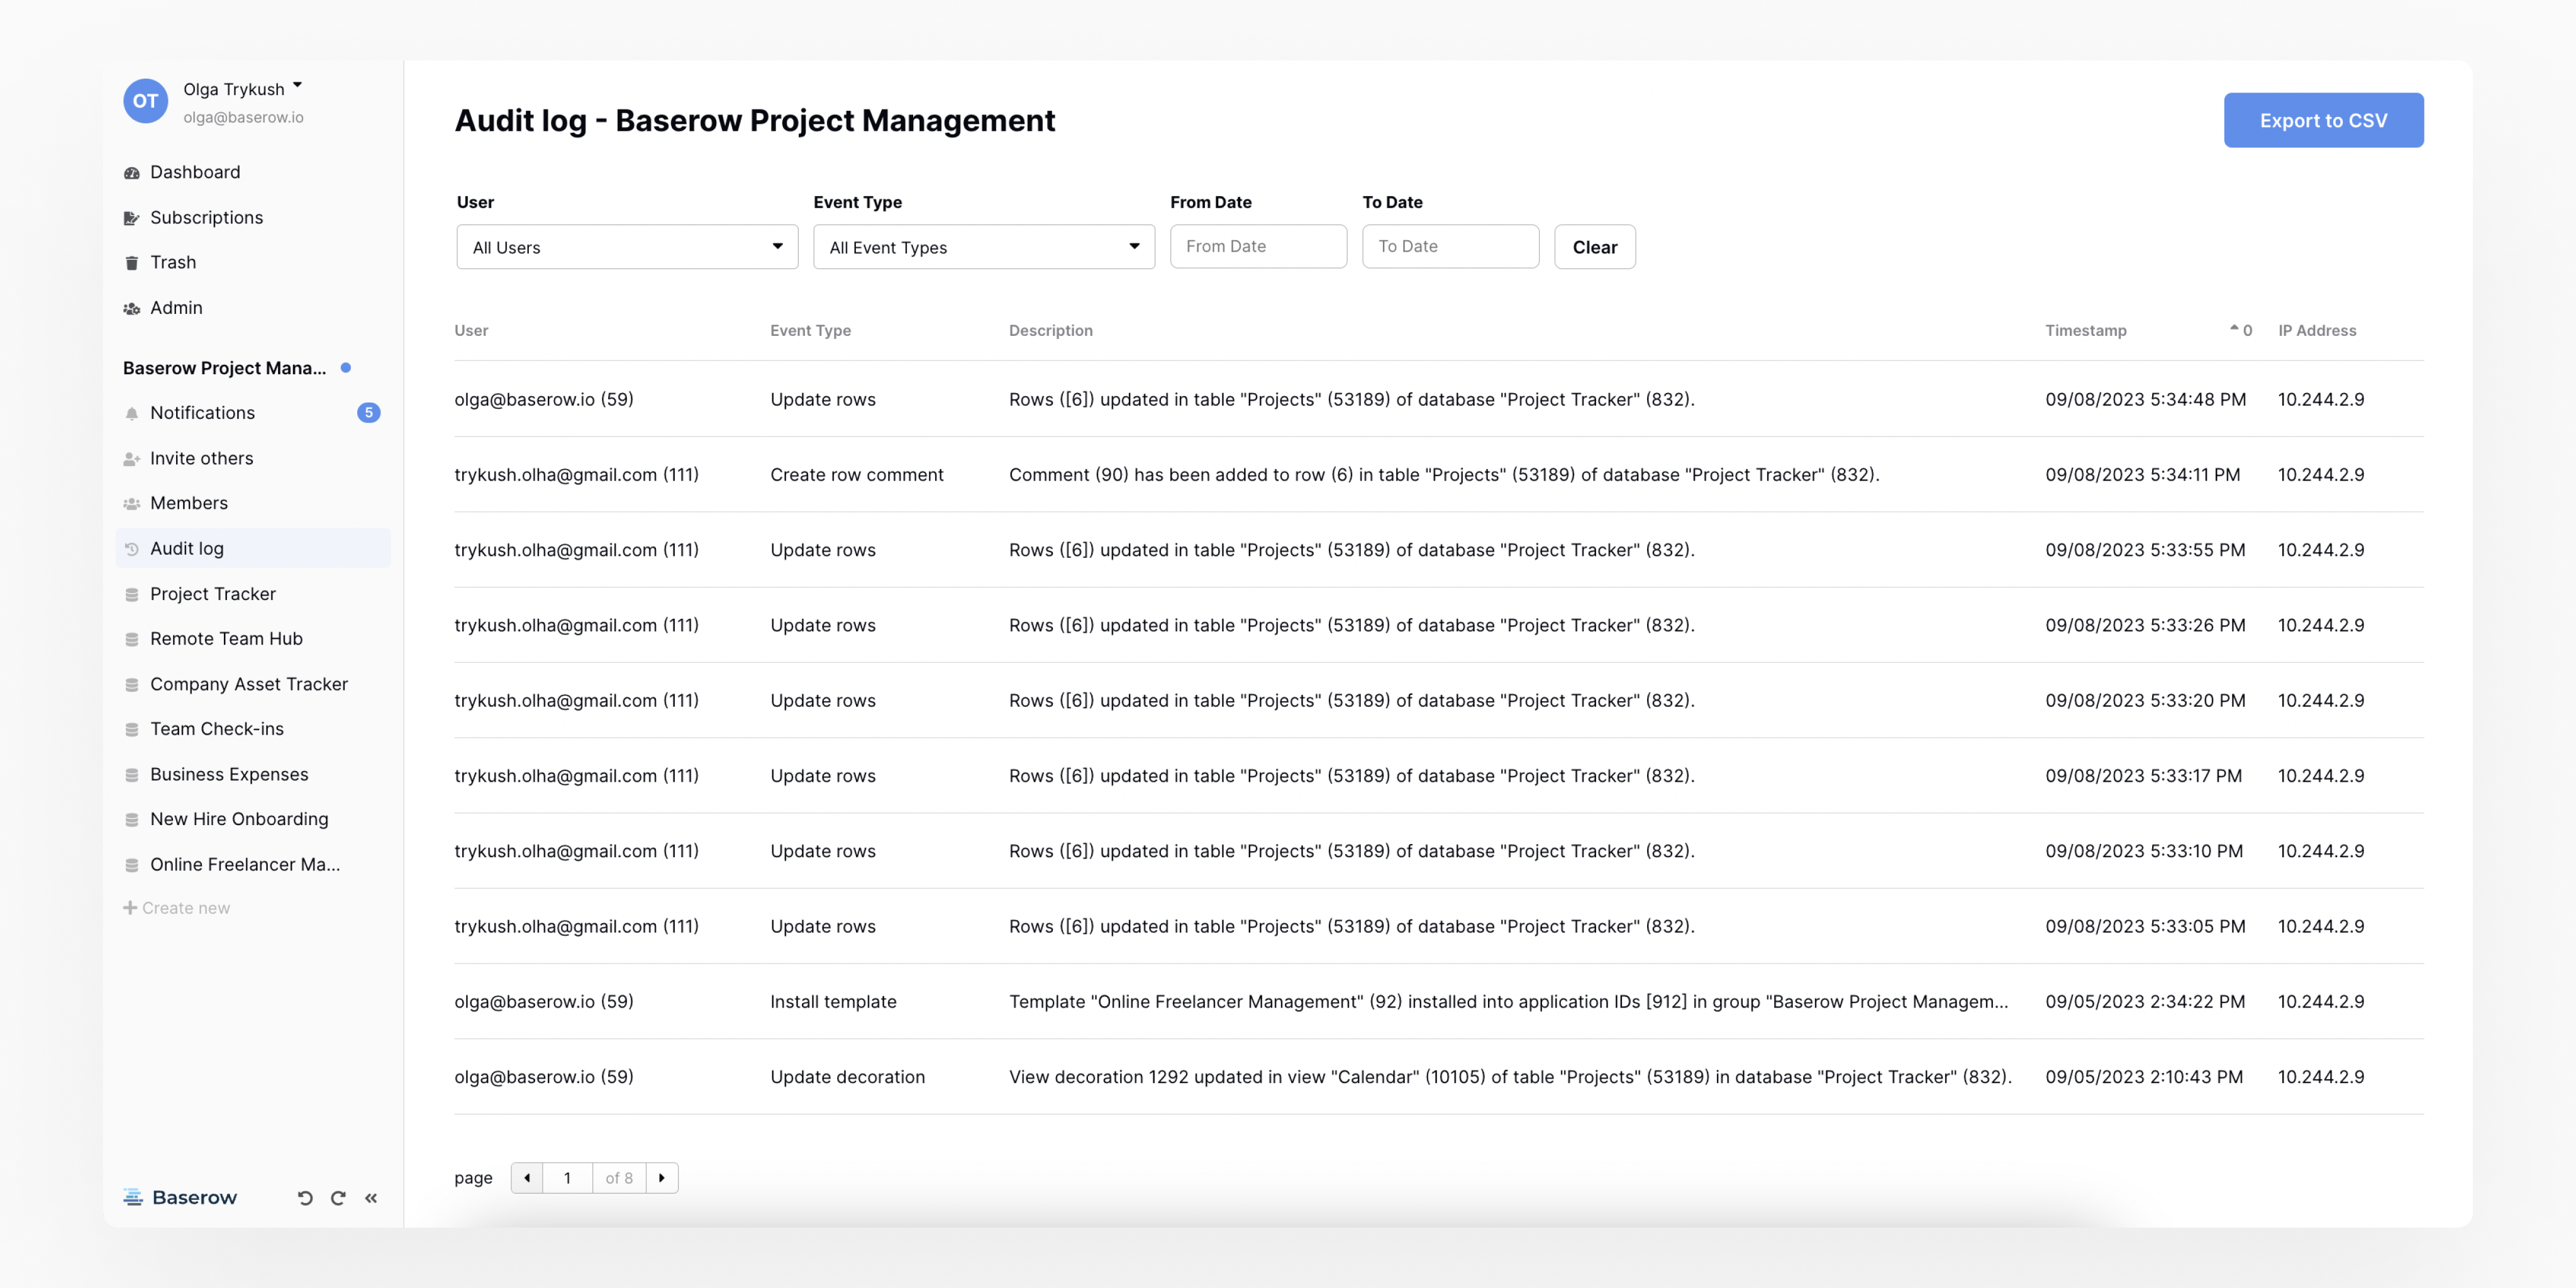Screen dimensions: 2576x1288
Task: Open the Trash section
Action: 173,262
